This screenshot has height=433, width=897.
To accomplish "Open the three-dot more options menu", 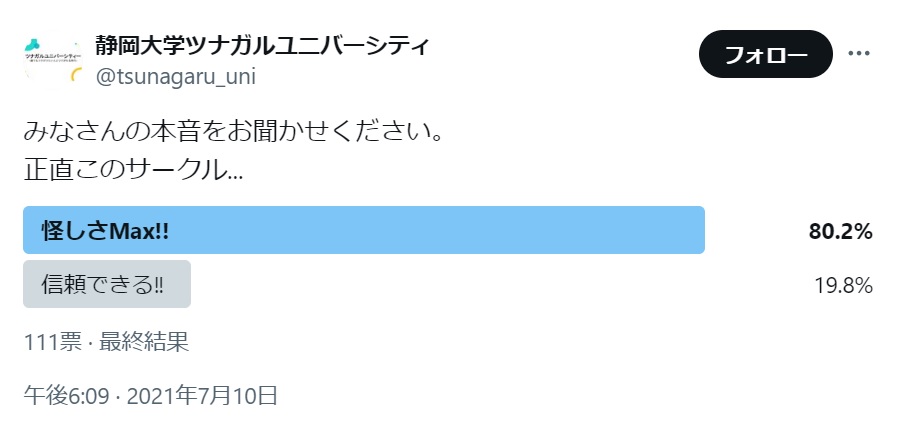I will click(x=859, y=54).
